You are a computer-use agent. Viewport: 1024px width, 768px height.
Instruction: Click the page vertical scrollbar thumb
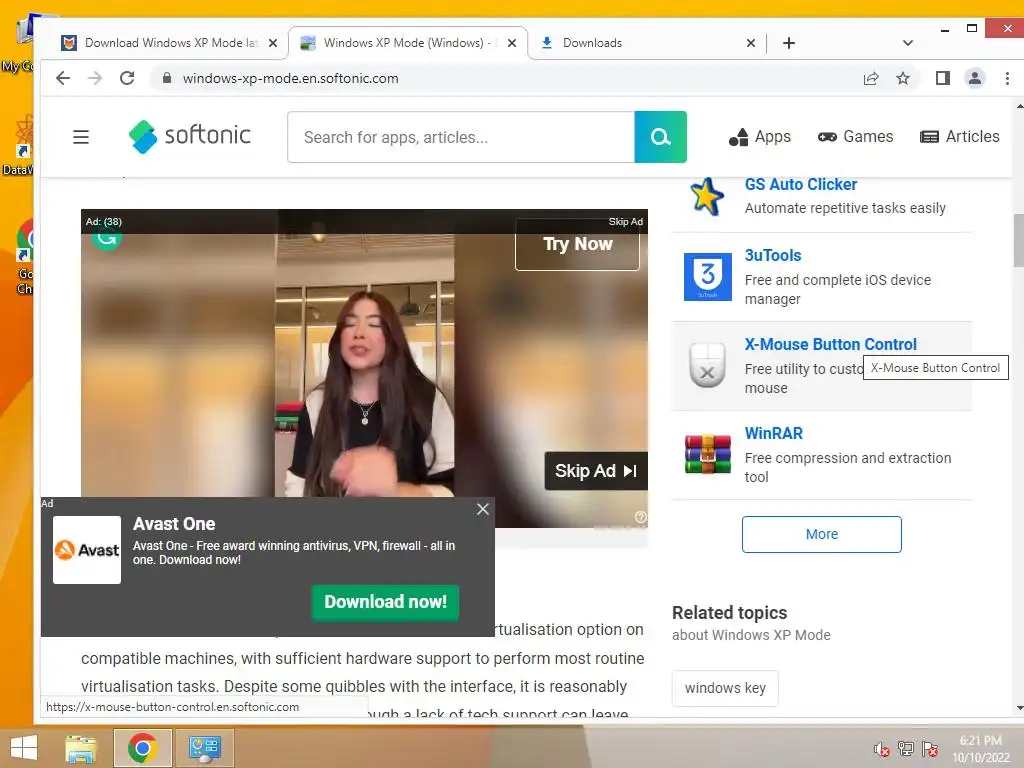1018,240
